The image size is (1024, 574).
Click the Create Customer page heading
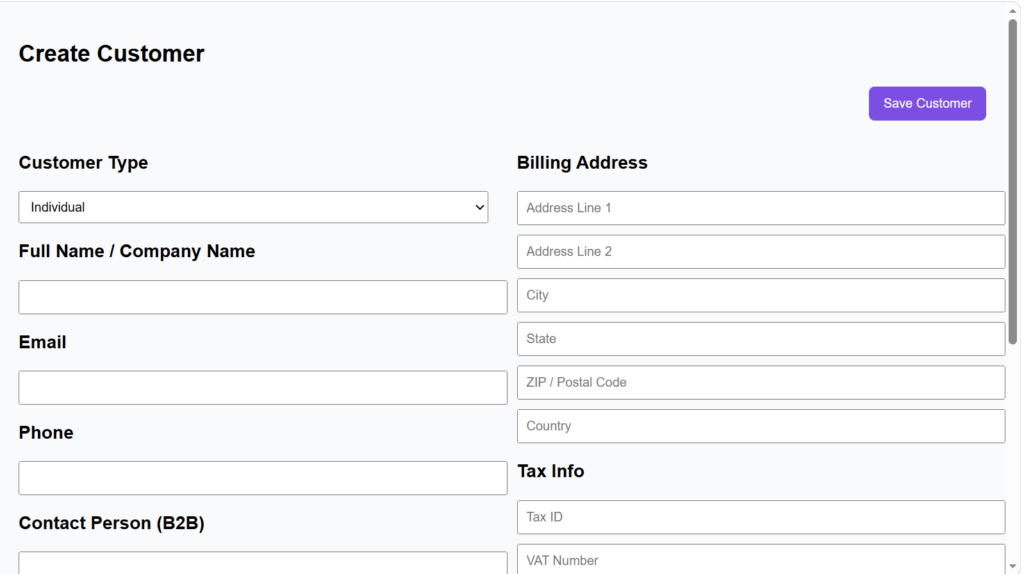click(x=111, y=54)
